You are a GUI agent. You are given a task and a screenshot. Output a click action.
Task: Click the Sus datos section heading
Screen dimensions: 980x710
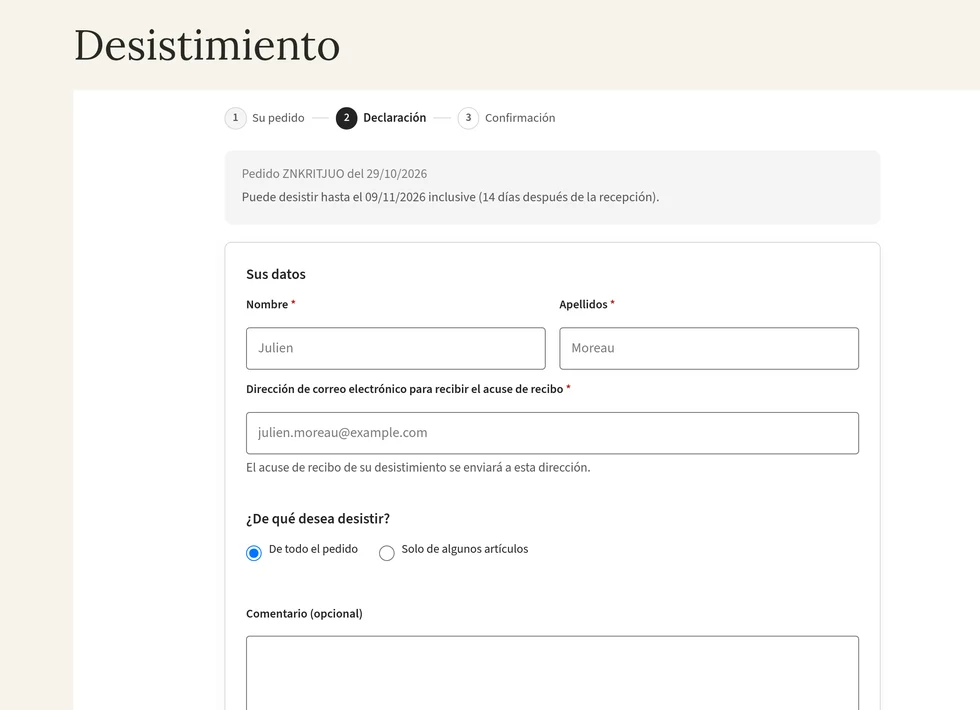276,274
